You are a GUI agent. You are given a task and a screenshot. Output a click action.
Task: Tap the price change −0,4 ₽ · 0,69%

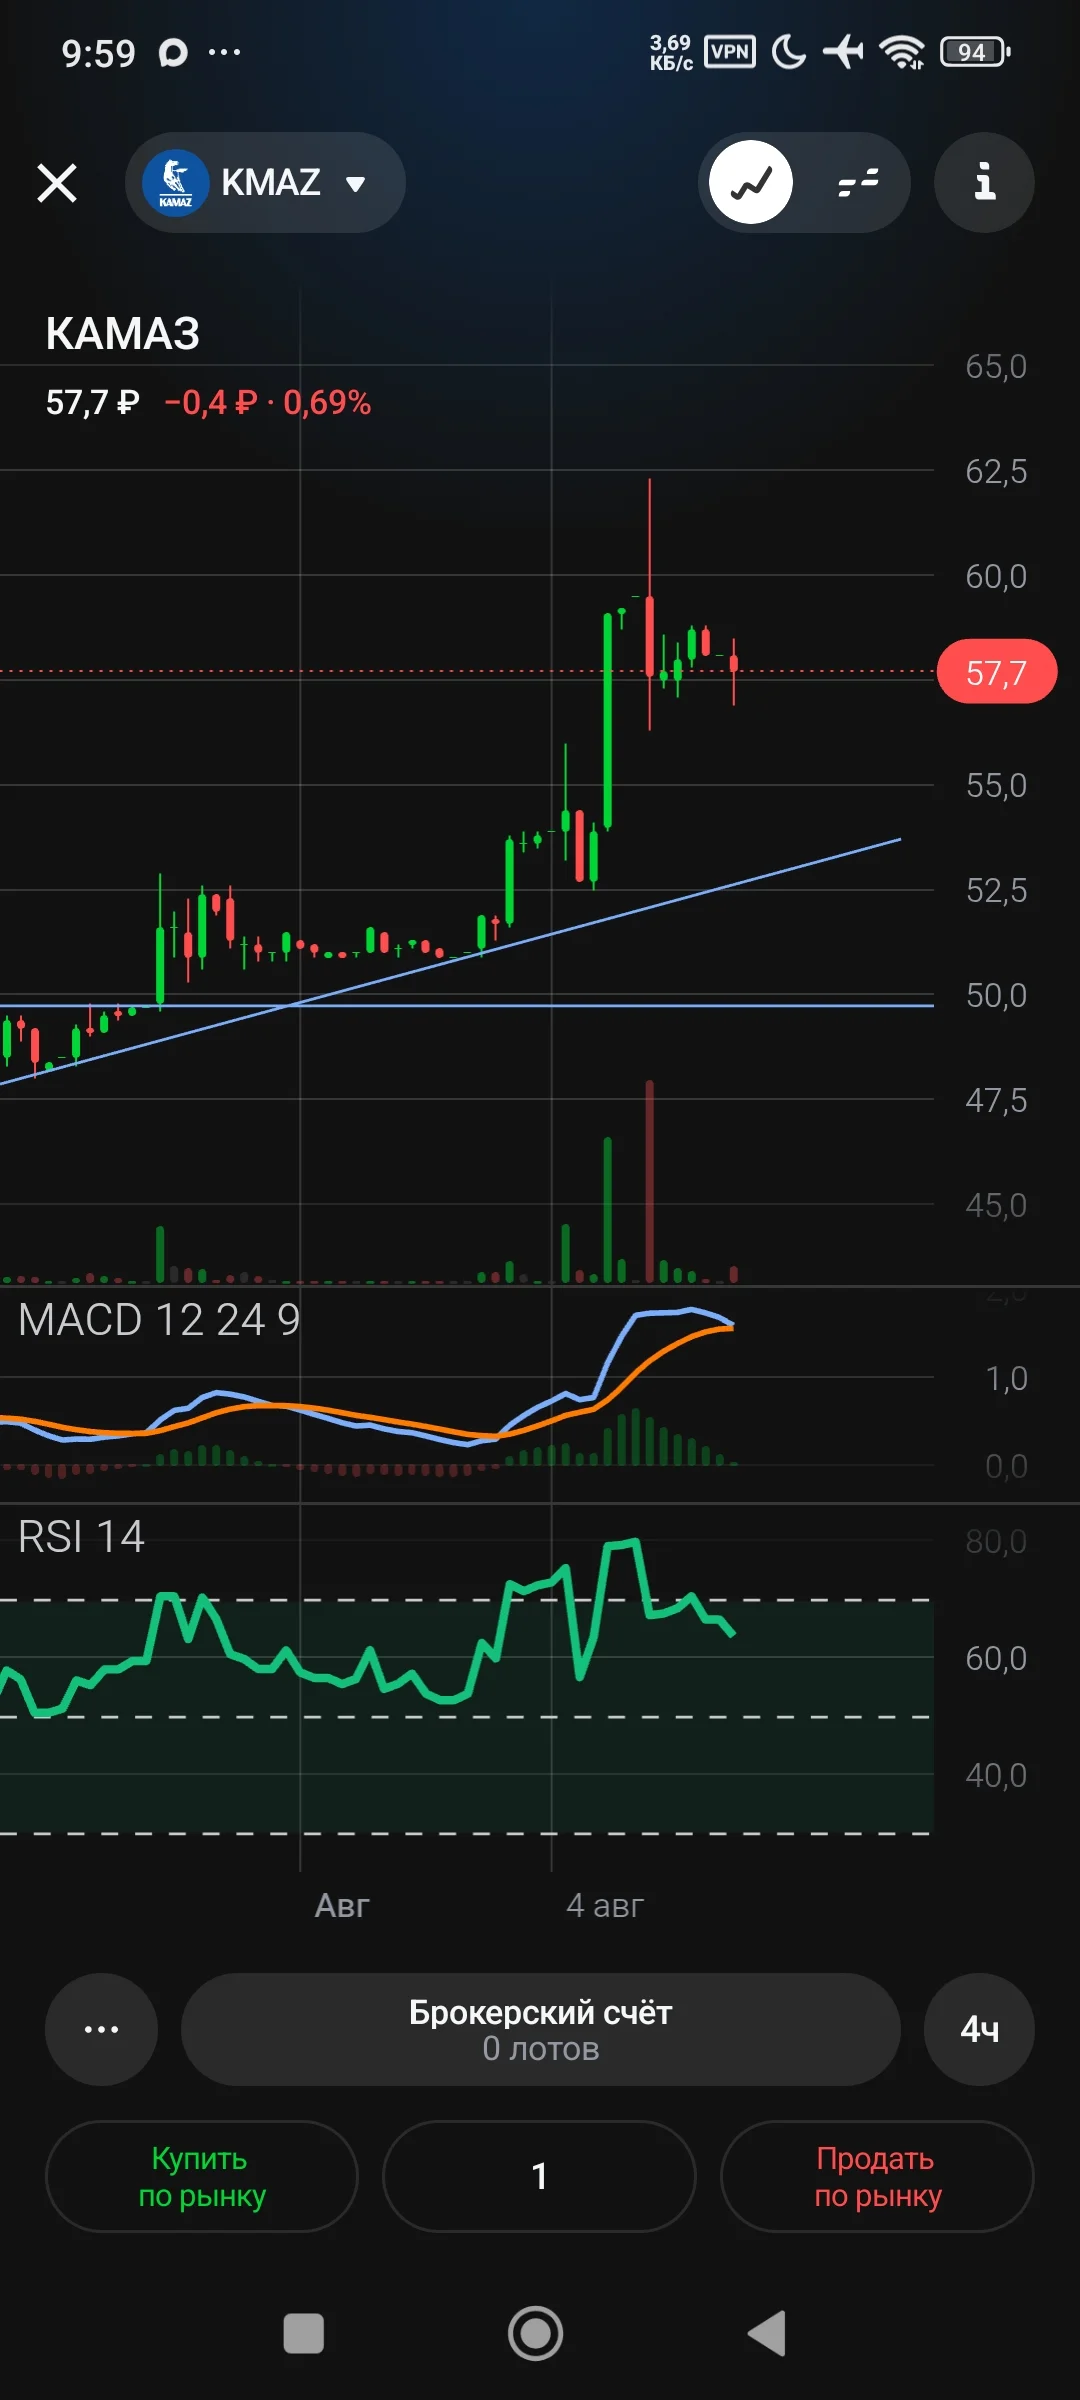267,403
